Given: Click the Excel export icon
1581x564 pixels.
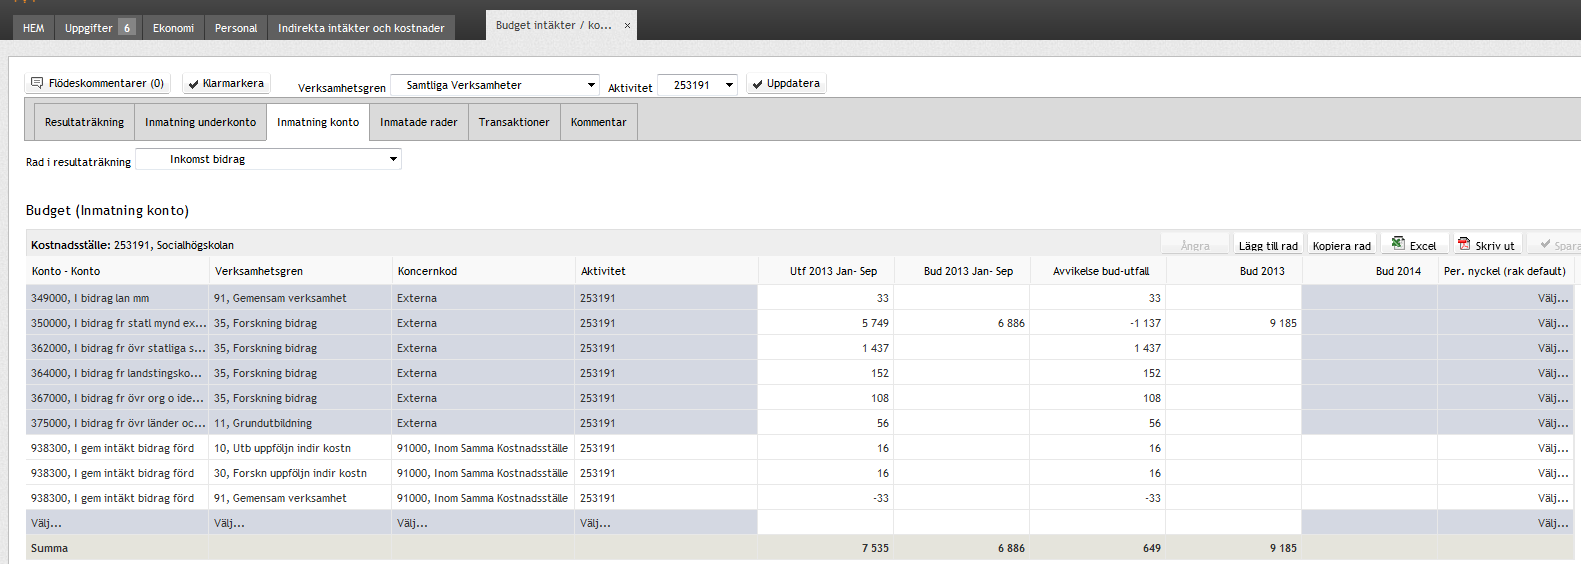Looking at the screenshot, I should pyautogui.click(x=1414, y=245).
